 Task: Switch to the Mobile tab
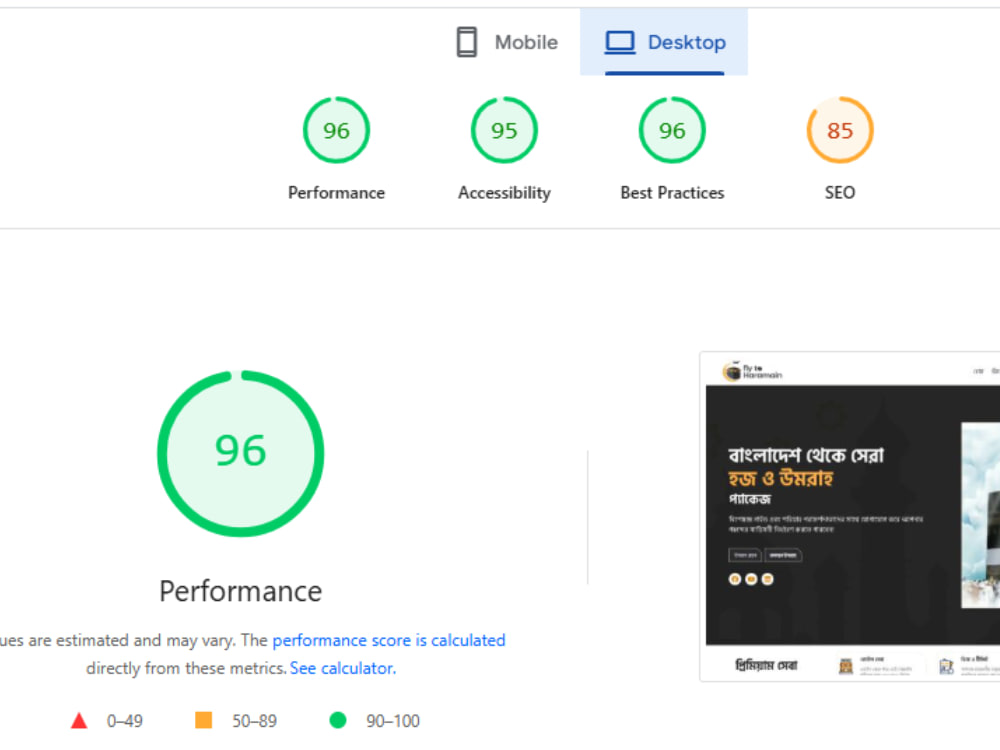pyautogui.click(x=507, y=42)
